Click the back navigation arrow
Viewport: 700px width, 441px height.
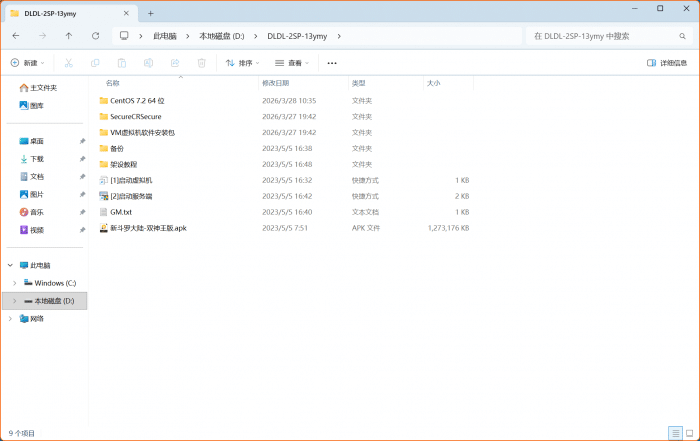point(15,35)
